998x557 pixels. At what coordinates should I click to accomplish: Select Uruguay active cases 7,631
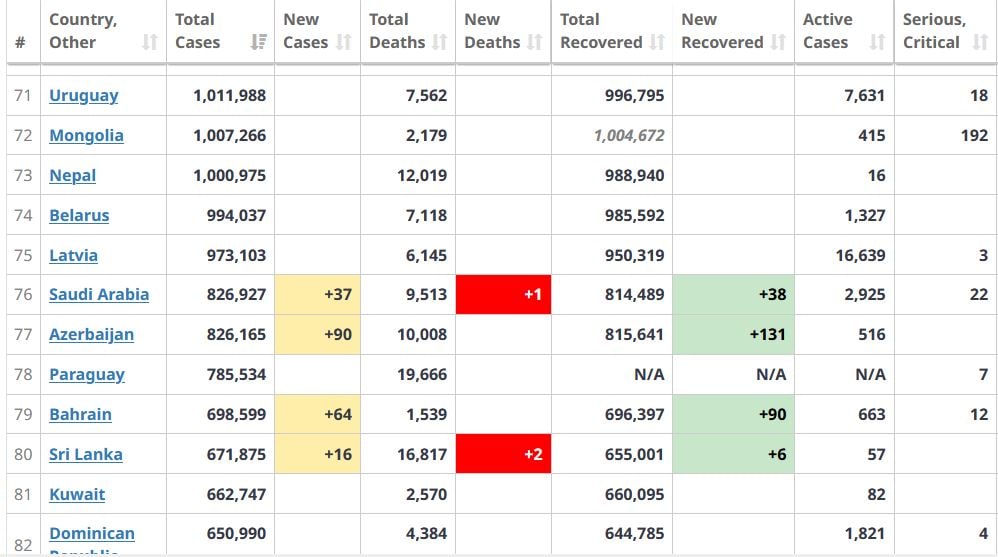(x=864, y=95)
